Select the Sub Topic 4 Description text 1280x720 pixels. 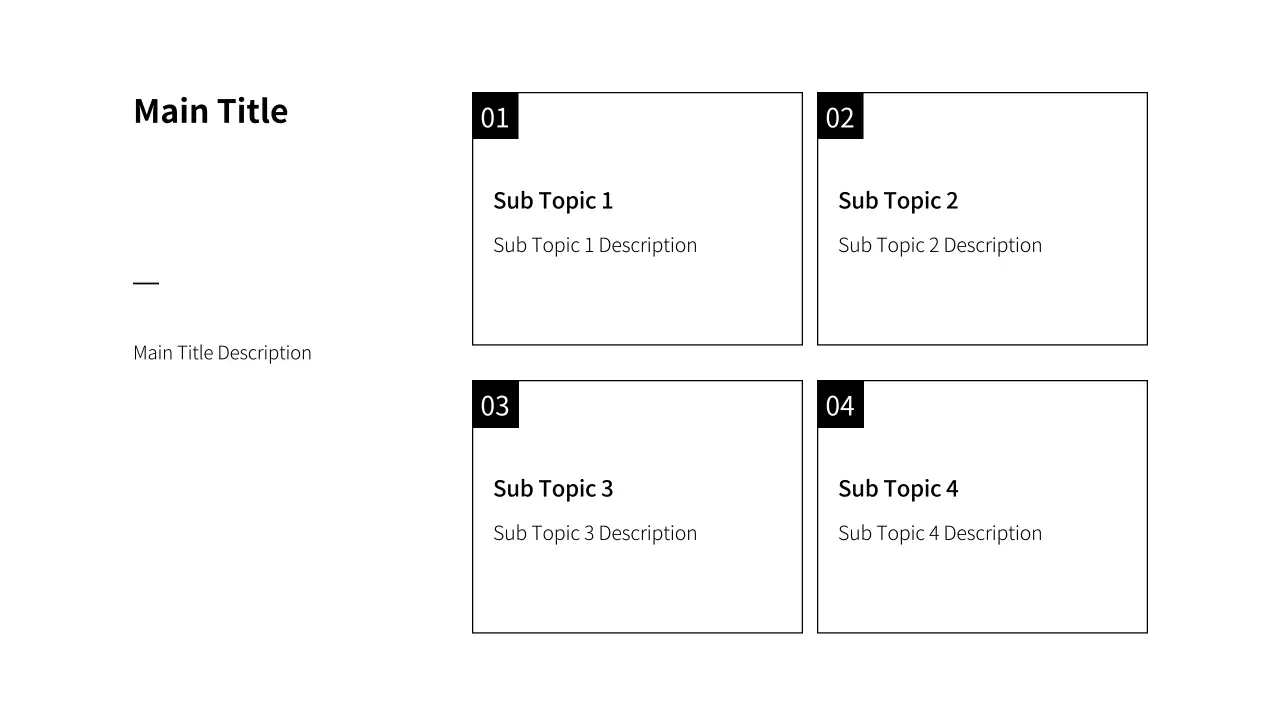point(940,534)
